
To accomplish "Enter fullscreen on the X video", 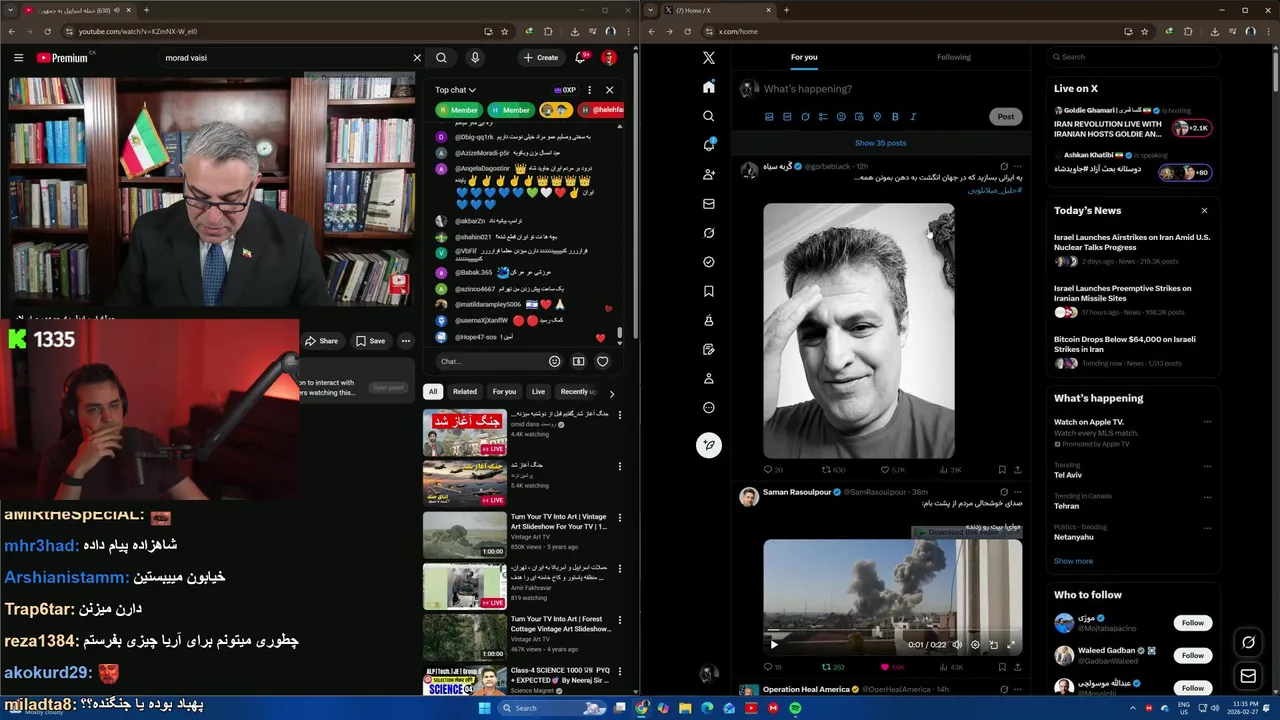I will (x=1011, y=645).
